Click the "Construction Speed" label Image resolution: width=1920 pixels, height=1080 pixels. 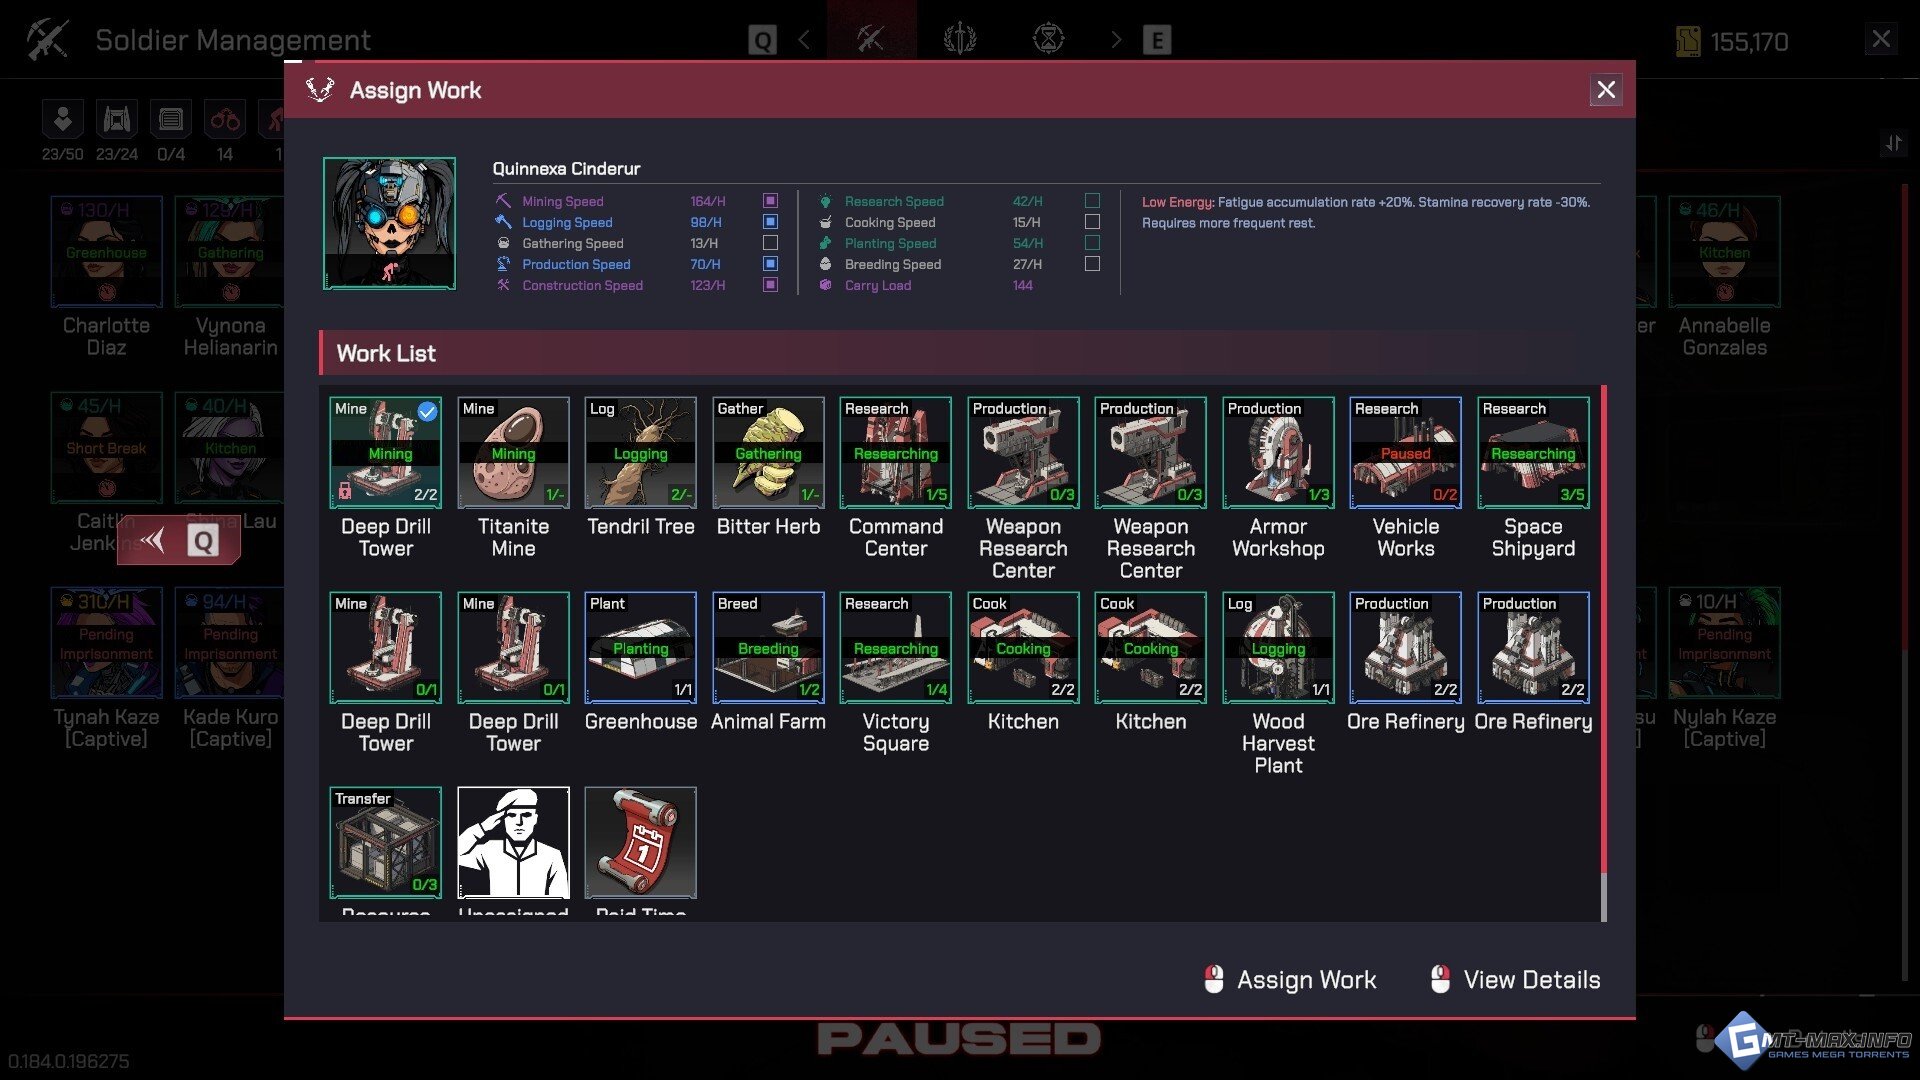(582, 285)
